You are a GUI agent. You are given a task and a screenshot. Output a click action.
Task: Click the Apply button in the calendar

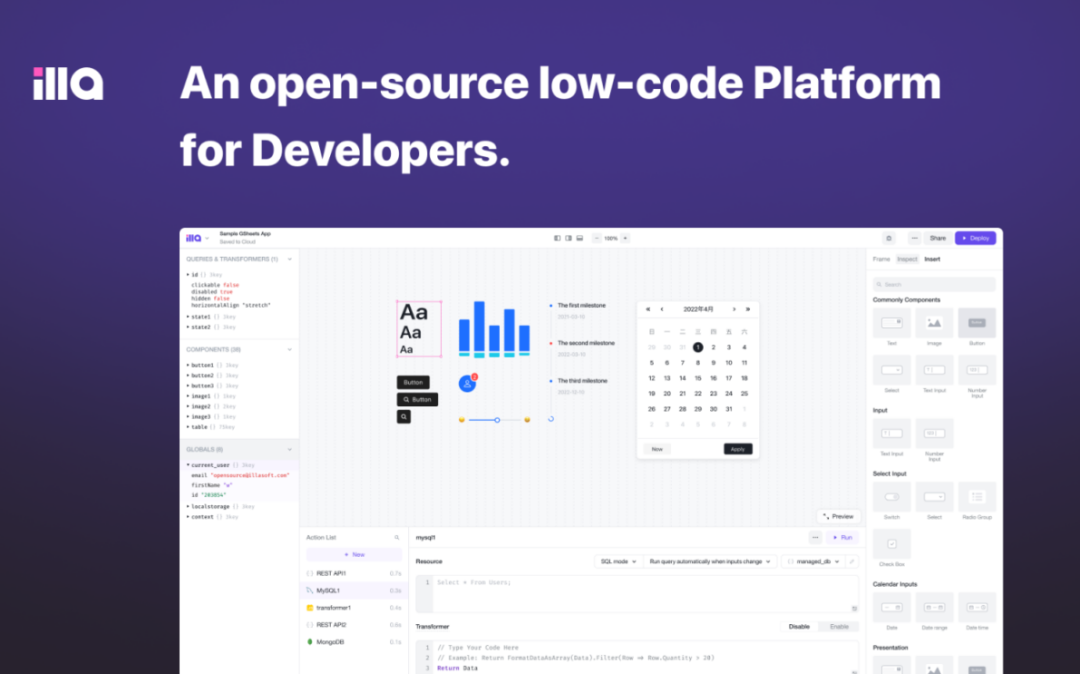click(x=737, y=449)
